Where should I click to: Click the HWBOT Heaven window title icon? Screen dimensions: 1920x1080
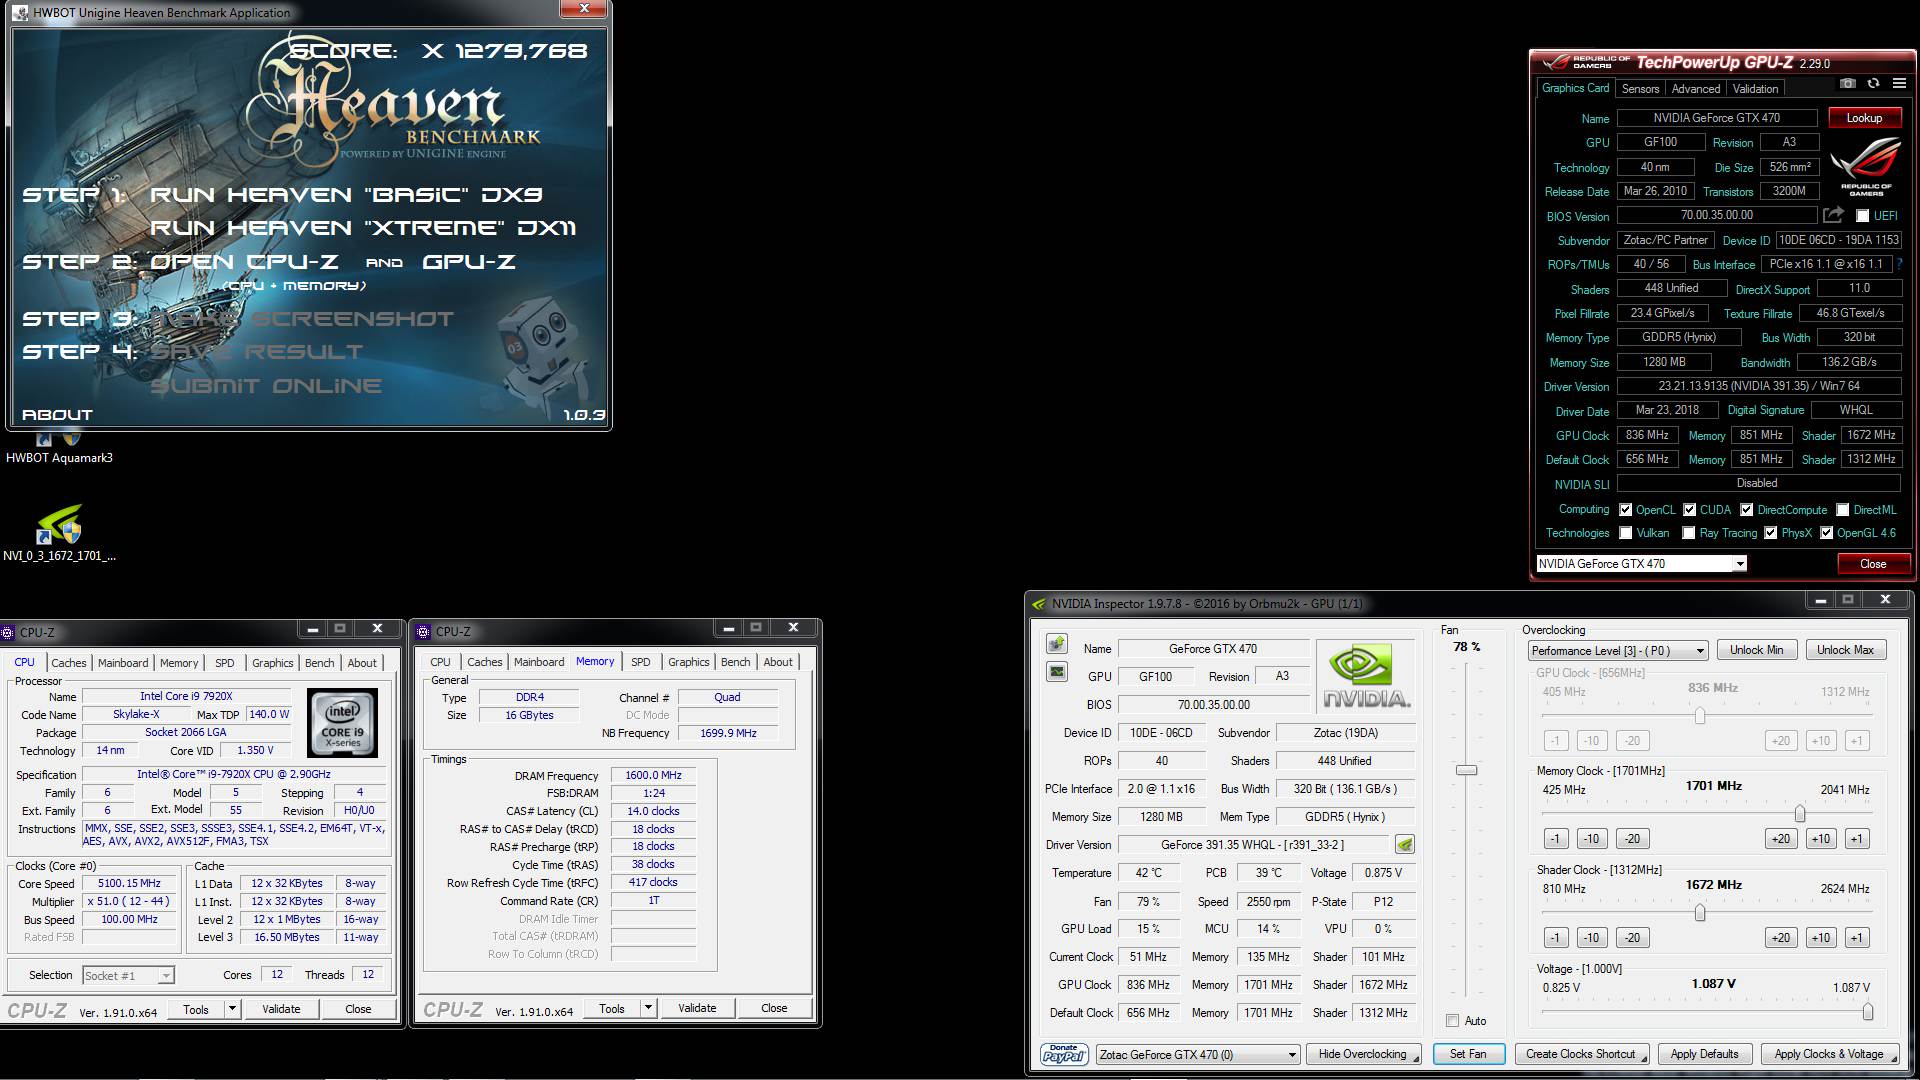point(21,12)
